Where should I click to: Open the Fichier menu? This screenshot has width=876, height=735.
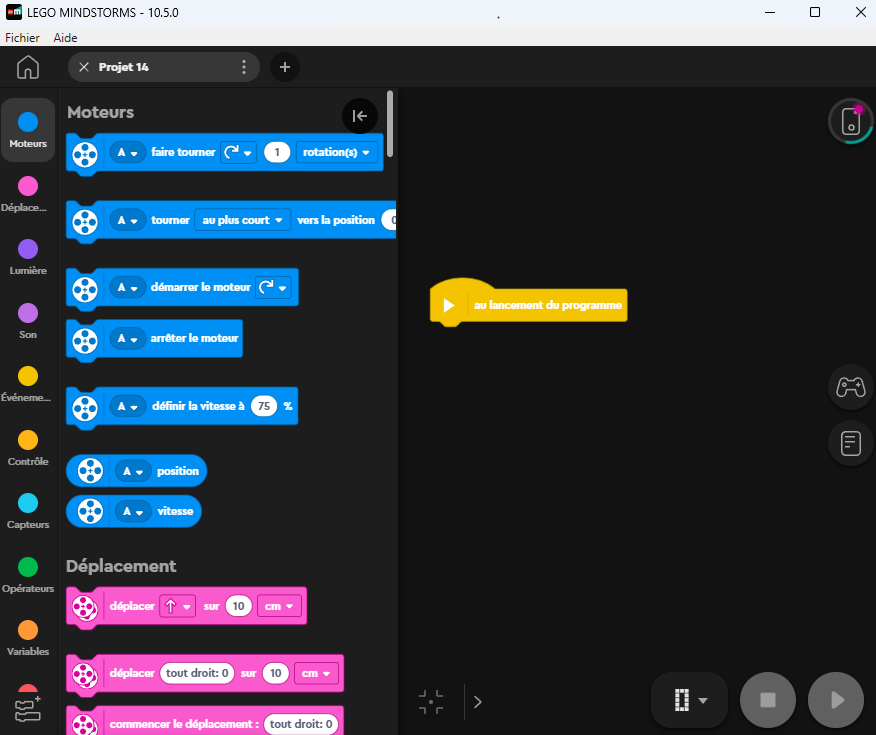[x=22, y=37]
